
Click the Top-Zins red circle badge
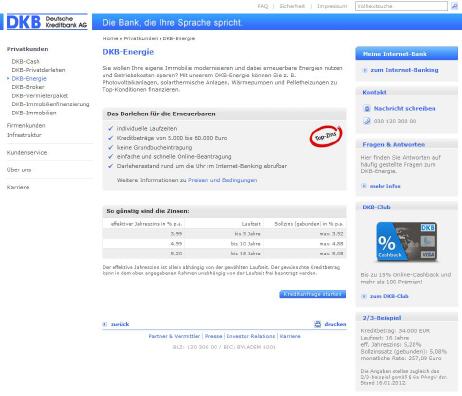(x=326, y=136)
